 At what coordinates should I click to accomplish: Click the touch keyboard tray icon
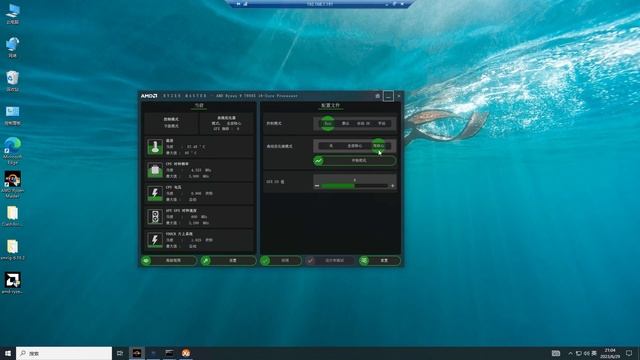556,353
